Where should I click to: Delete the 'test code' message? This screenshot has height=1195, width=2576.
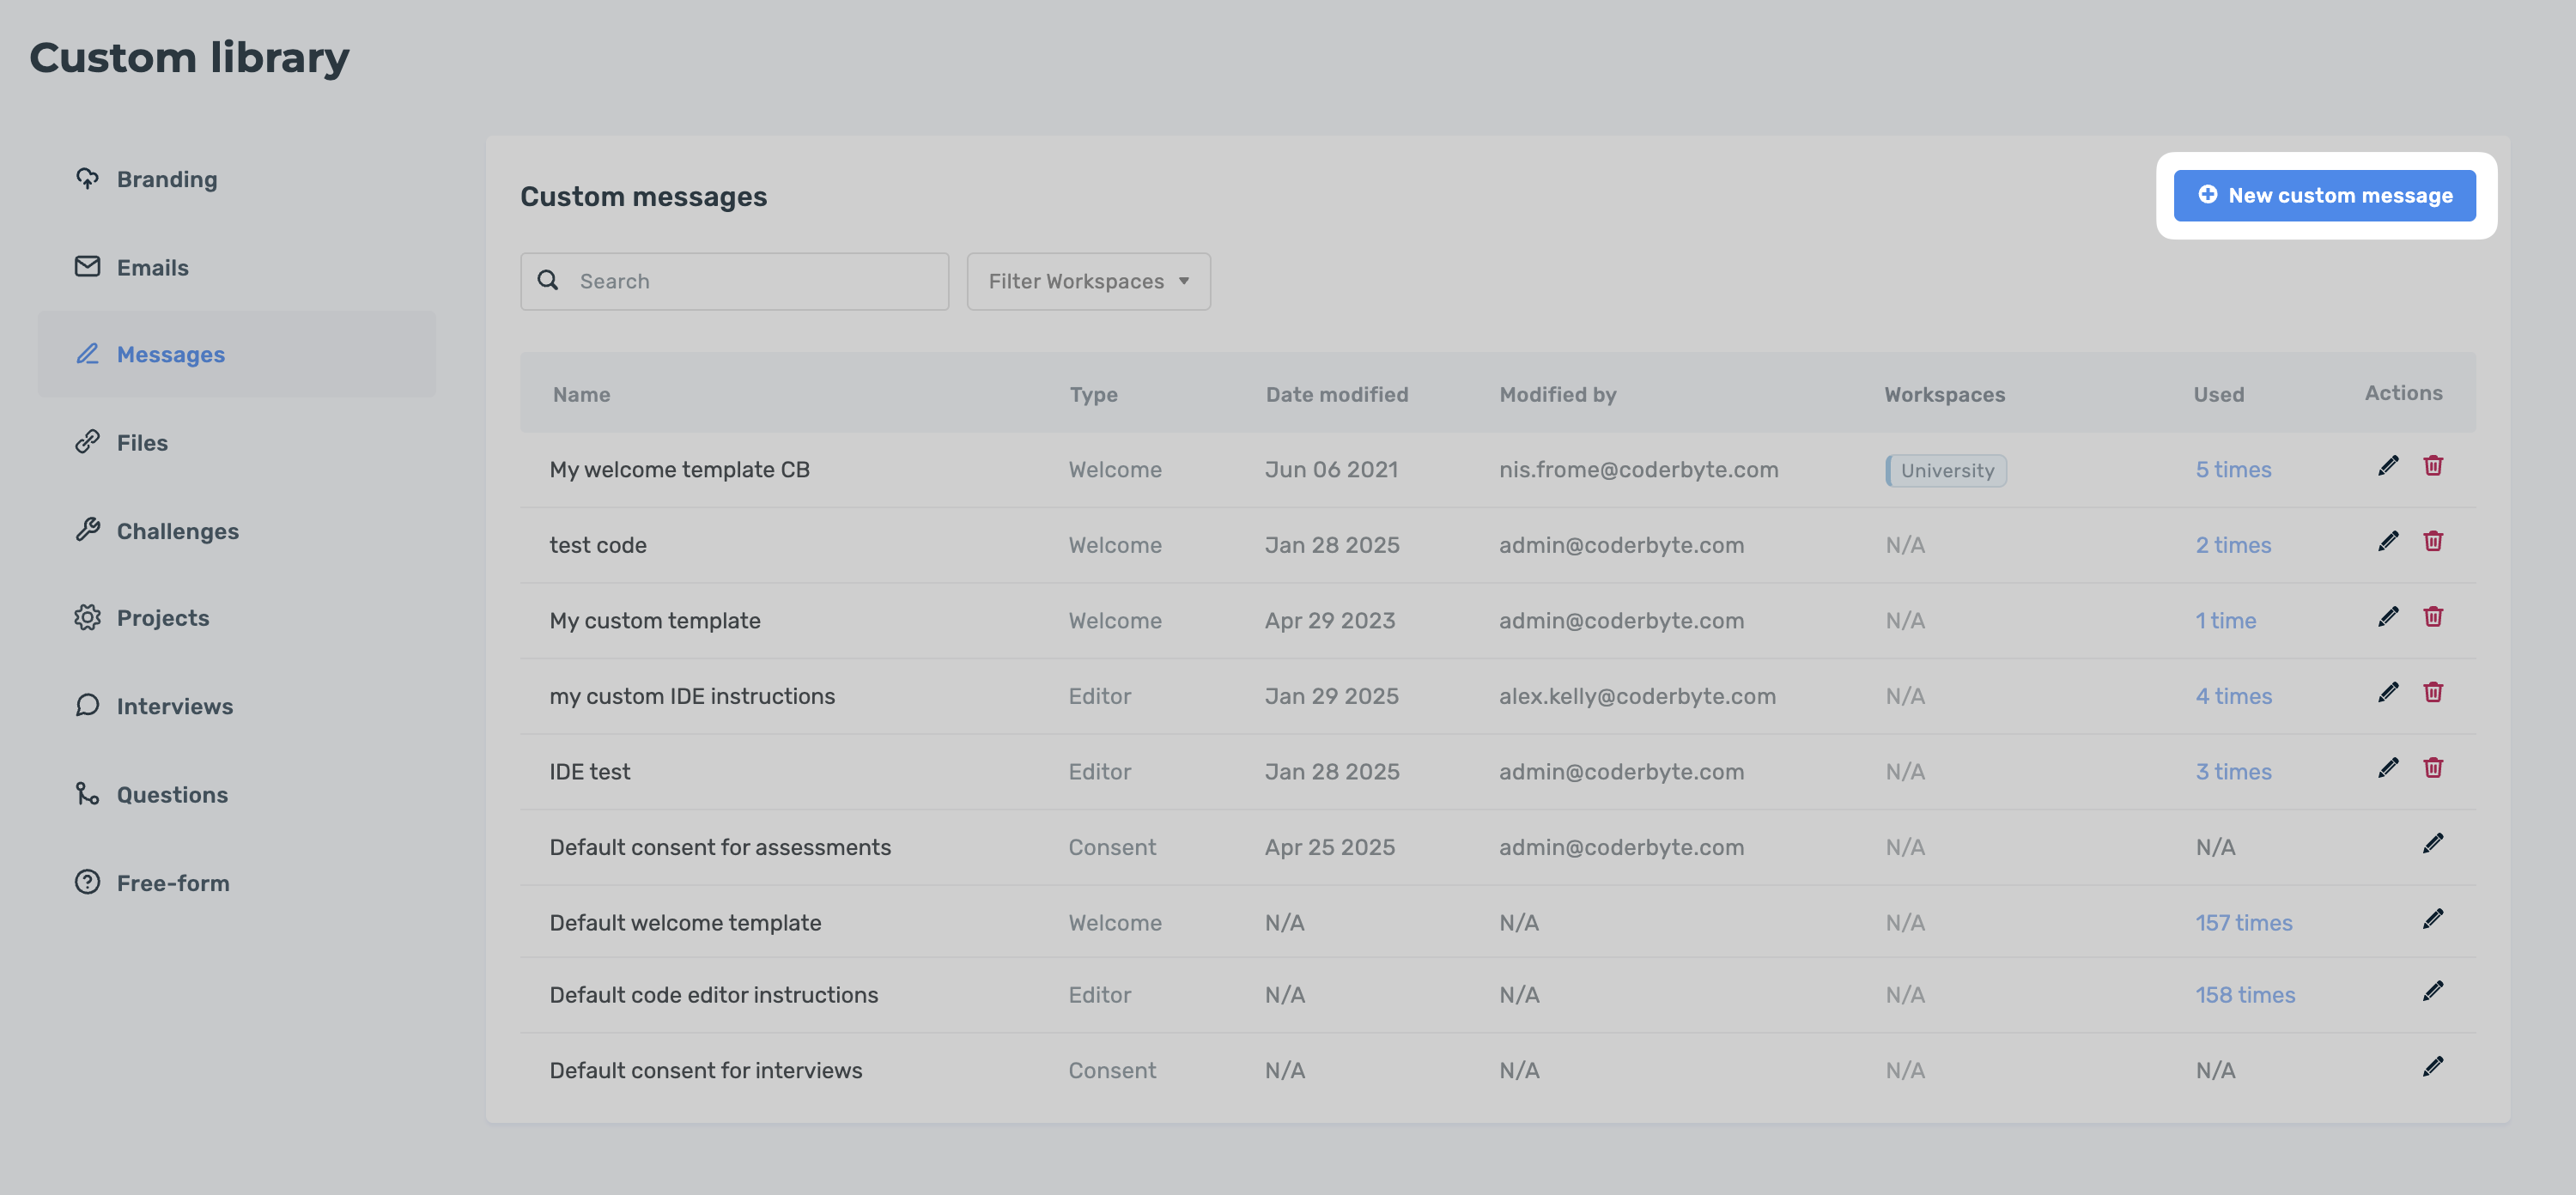(x=2432, y=541)
